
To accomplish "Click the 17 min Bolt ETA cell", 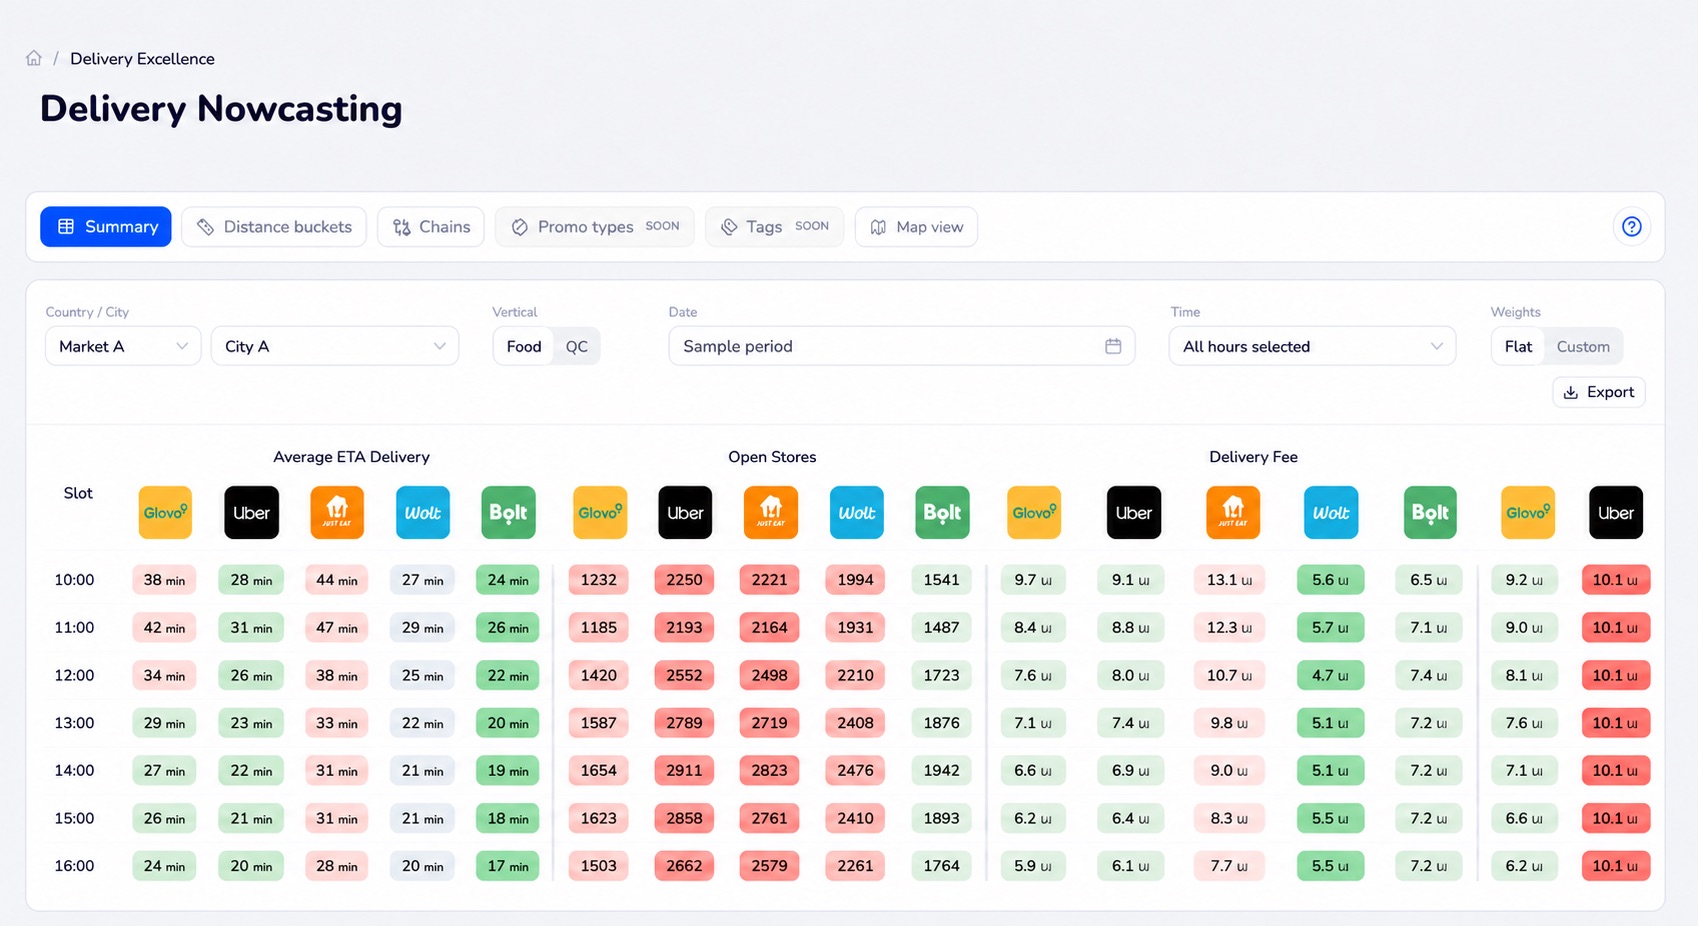I will point(508,866).
